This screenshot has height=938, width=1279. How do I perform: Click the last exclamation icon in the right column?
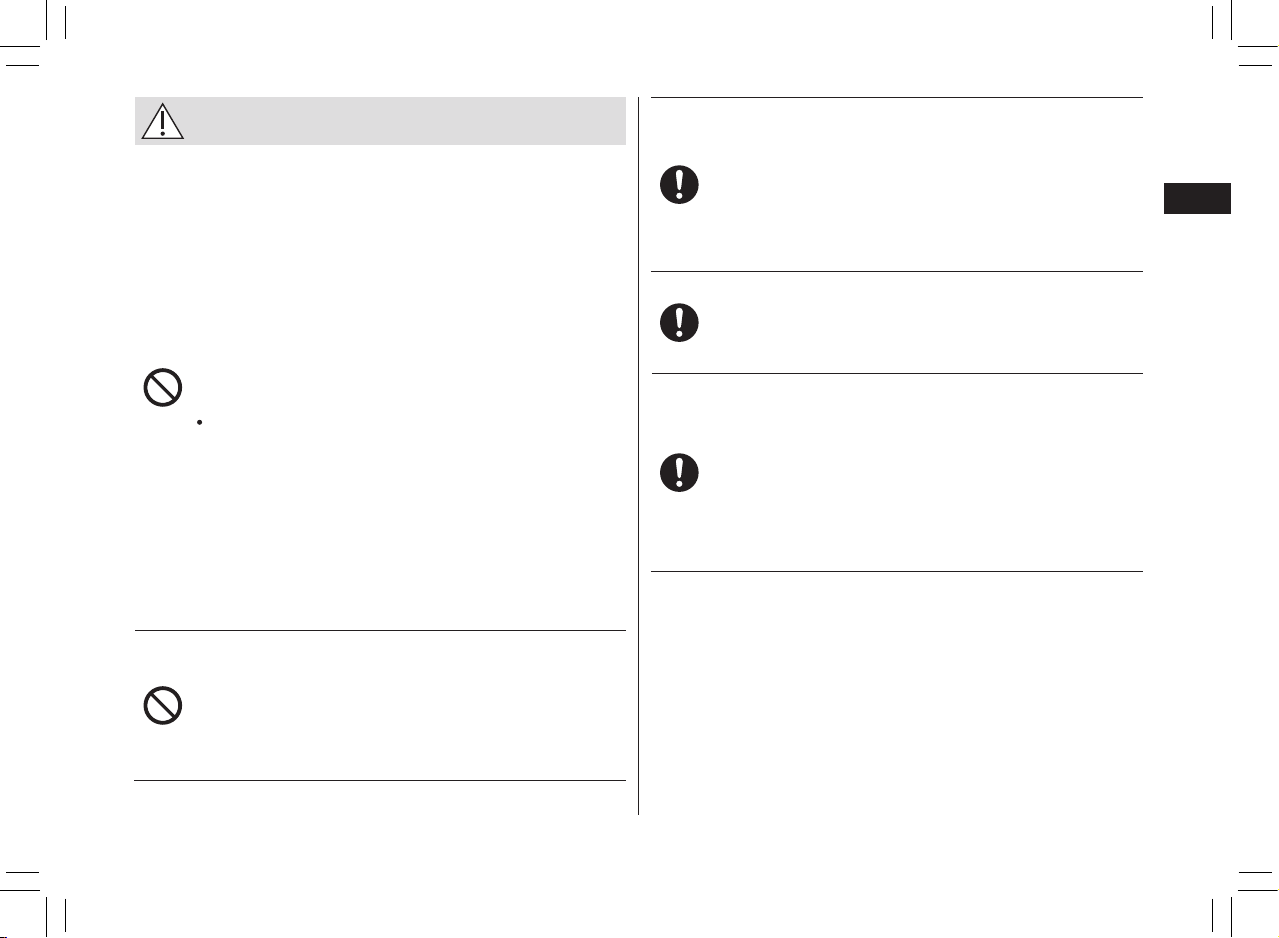pos(679,472)
